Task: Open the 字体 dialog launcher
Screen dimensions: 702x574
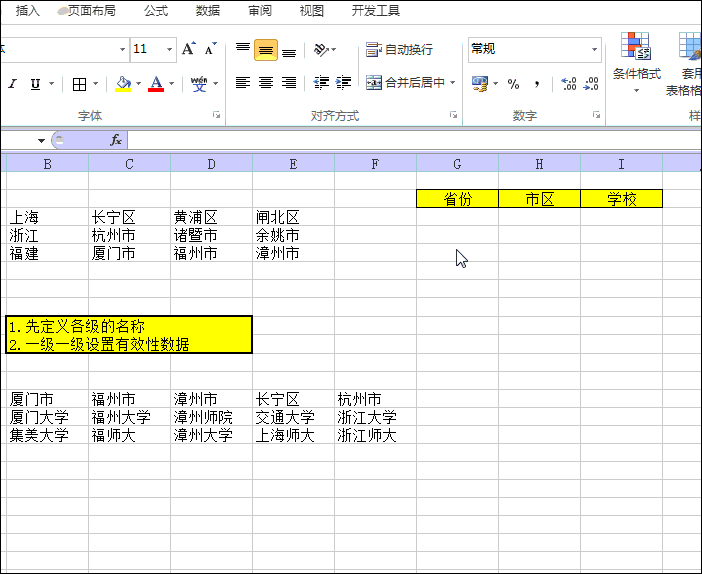Action: tap(217, 116)
